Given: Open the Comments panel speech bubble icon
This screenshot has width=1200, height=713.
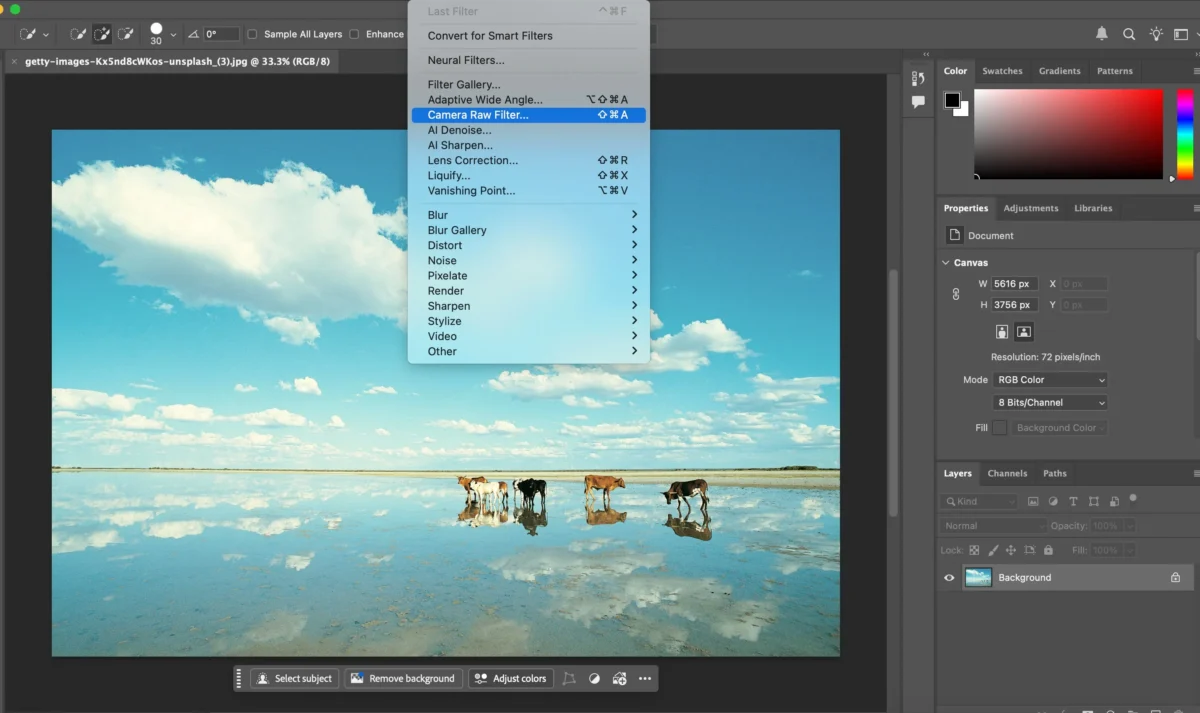Looking at the screenshot, I should coord(918,102).
